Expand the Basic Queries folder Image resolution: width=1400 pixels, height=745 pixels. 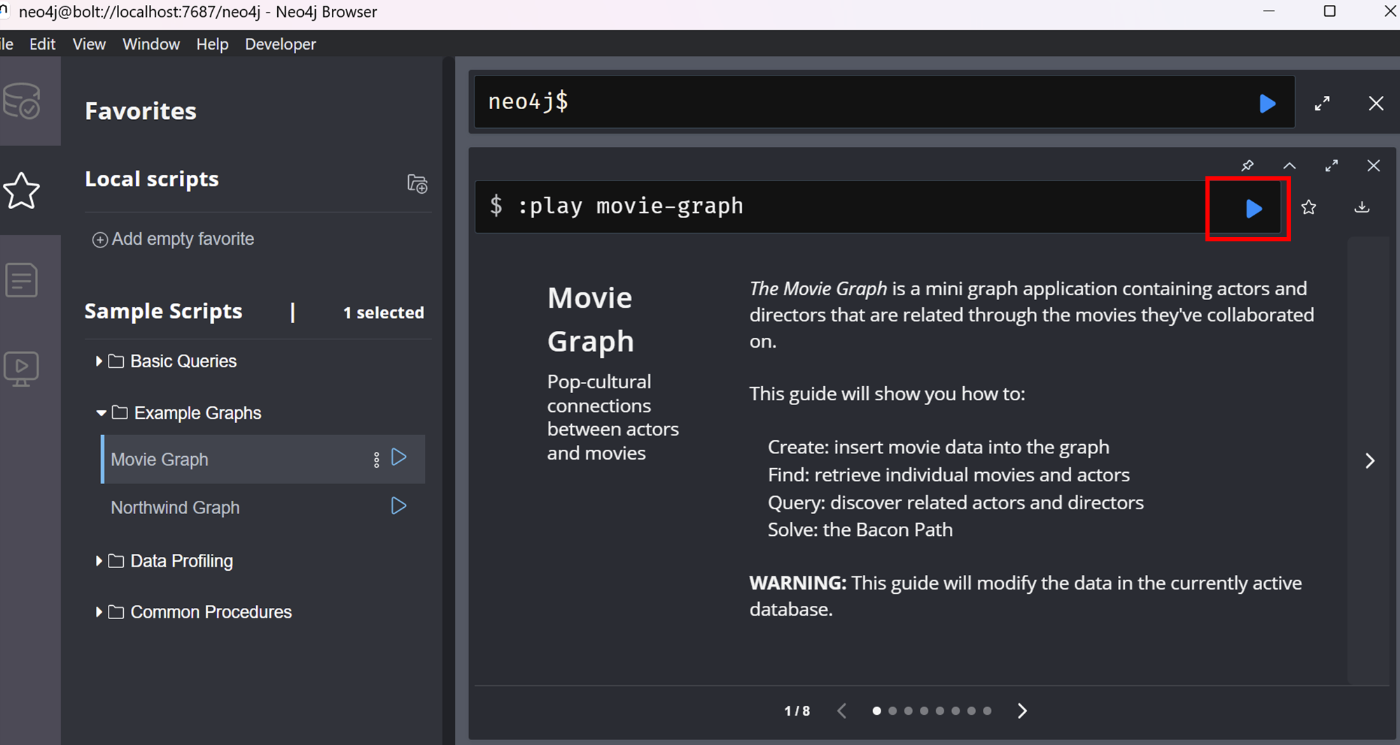(x=99, y=361)
